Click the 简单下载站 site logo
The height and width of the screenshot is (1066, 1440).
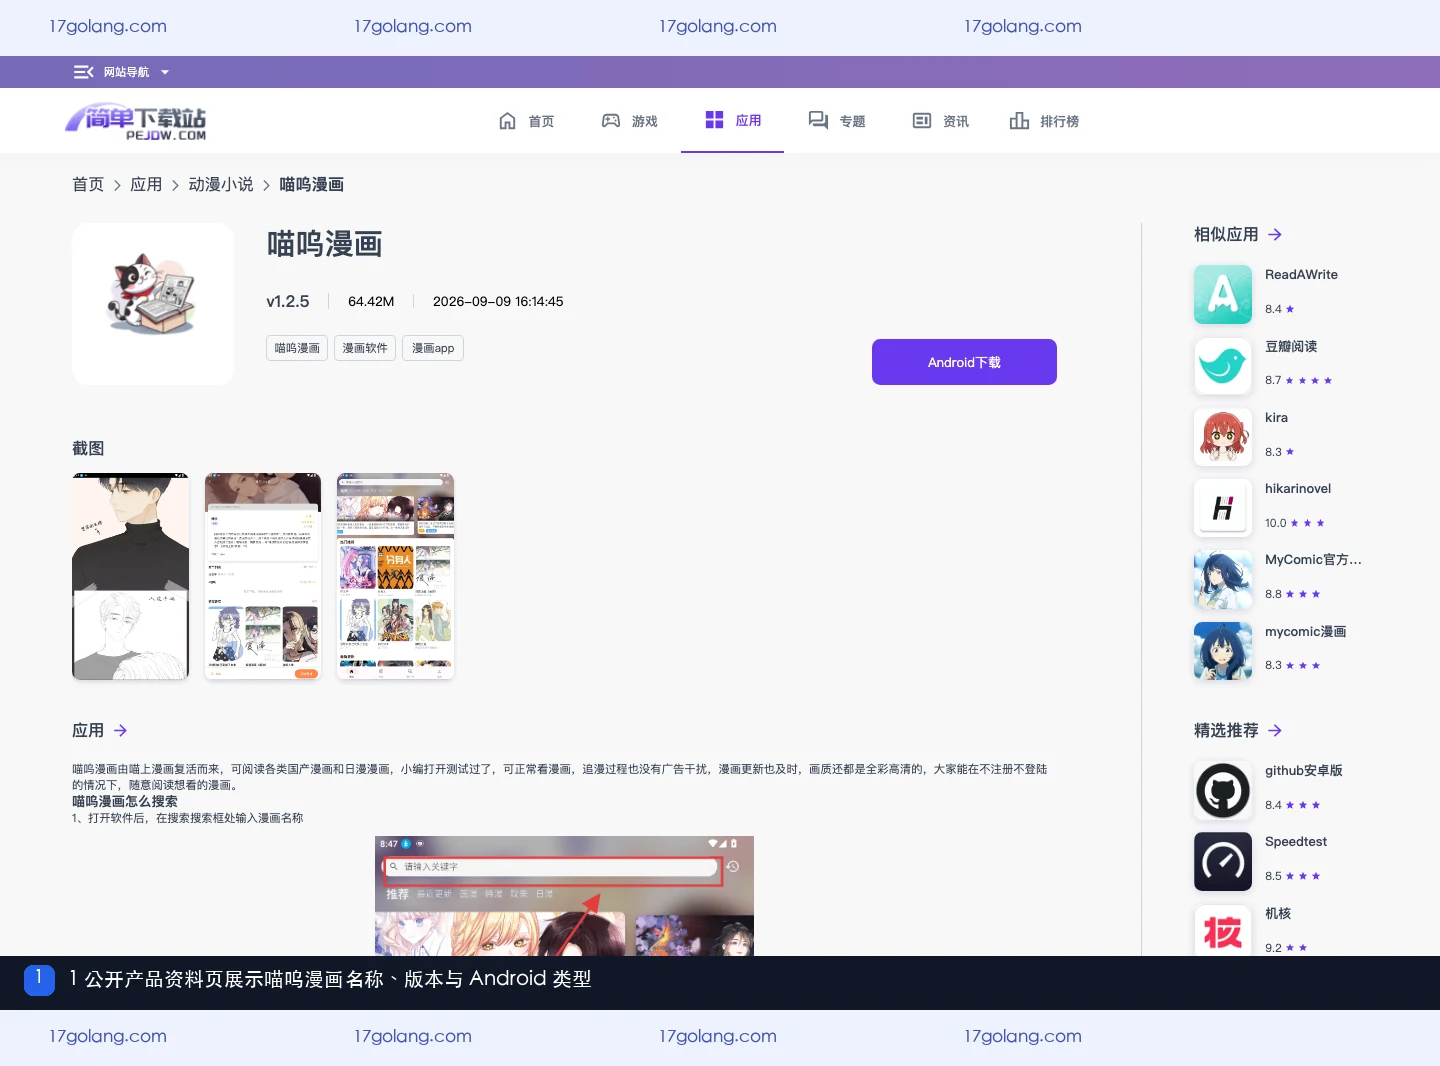click(x=136, y=121)
